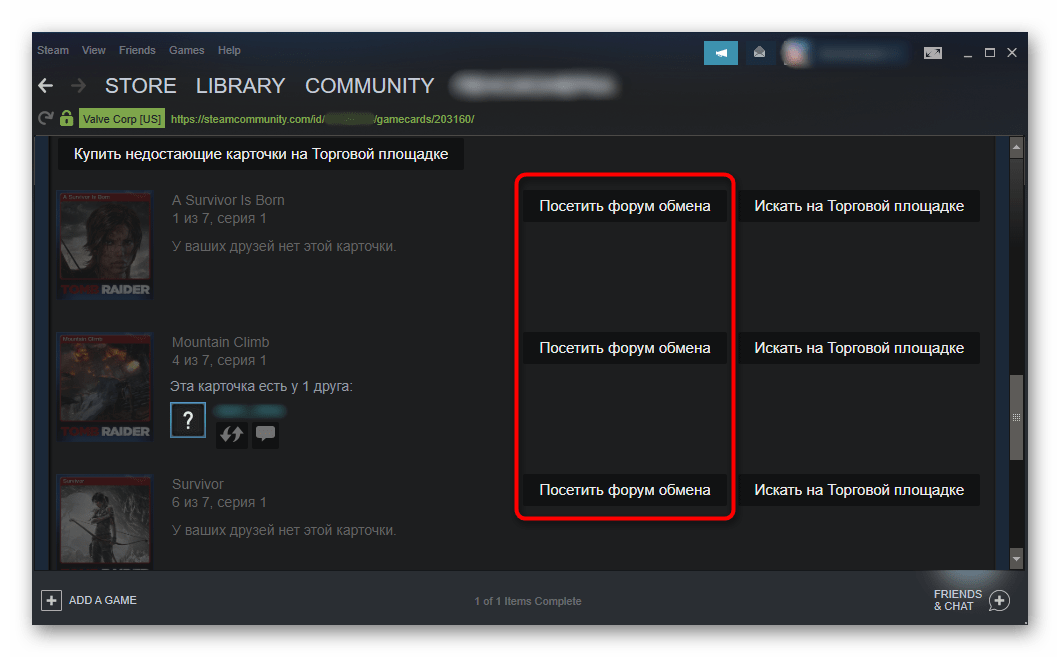Click Купить недостающие карточки на Торговой площадке

(261, 154)
